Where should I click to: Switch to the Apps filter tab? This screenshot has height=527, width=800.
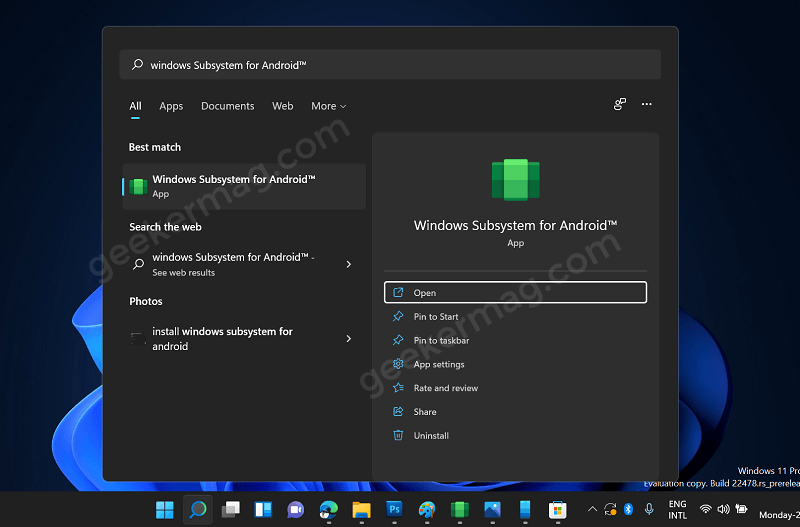(x=171, y=106)
